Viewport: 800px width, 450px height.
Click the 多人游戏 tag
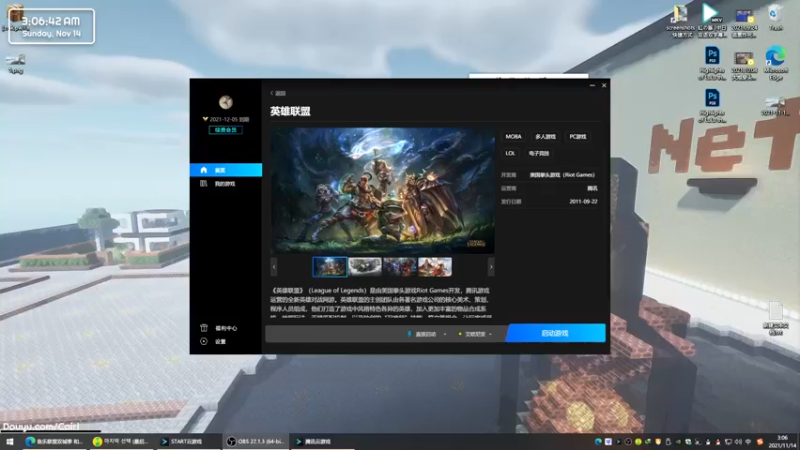[x=545, y=137]
